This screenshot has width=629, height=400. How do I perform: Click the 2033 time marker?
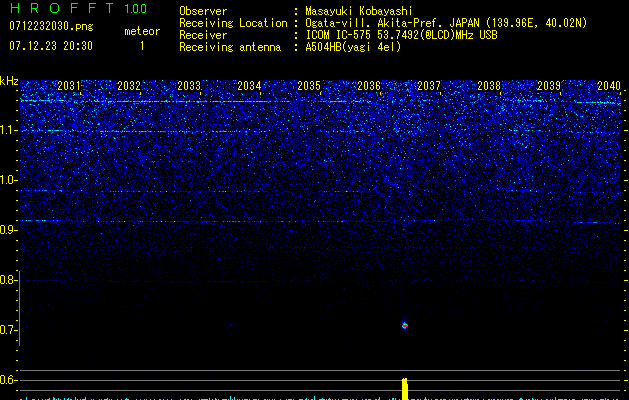point(189,85)
